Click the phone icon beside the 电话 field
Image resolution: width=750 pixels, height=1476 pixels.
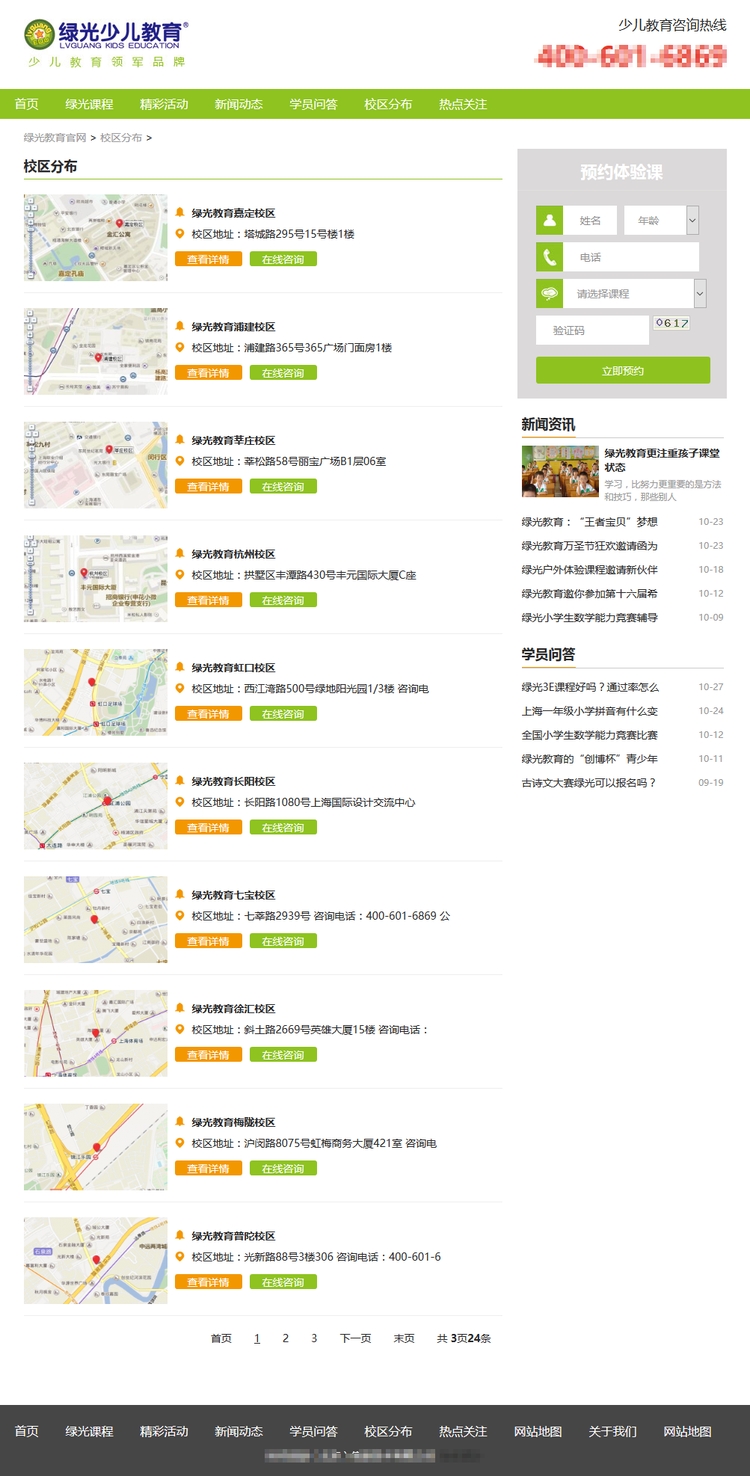pyautogui.click(x=549, y=257)
